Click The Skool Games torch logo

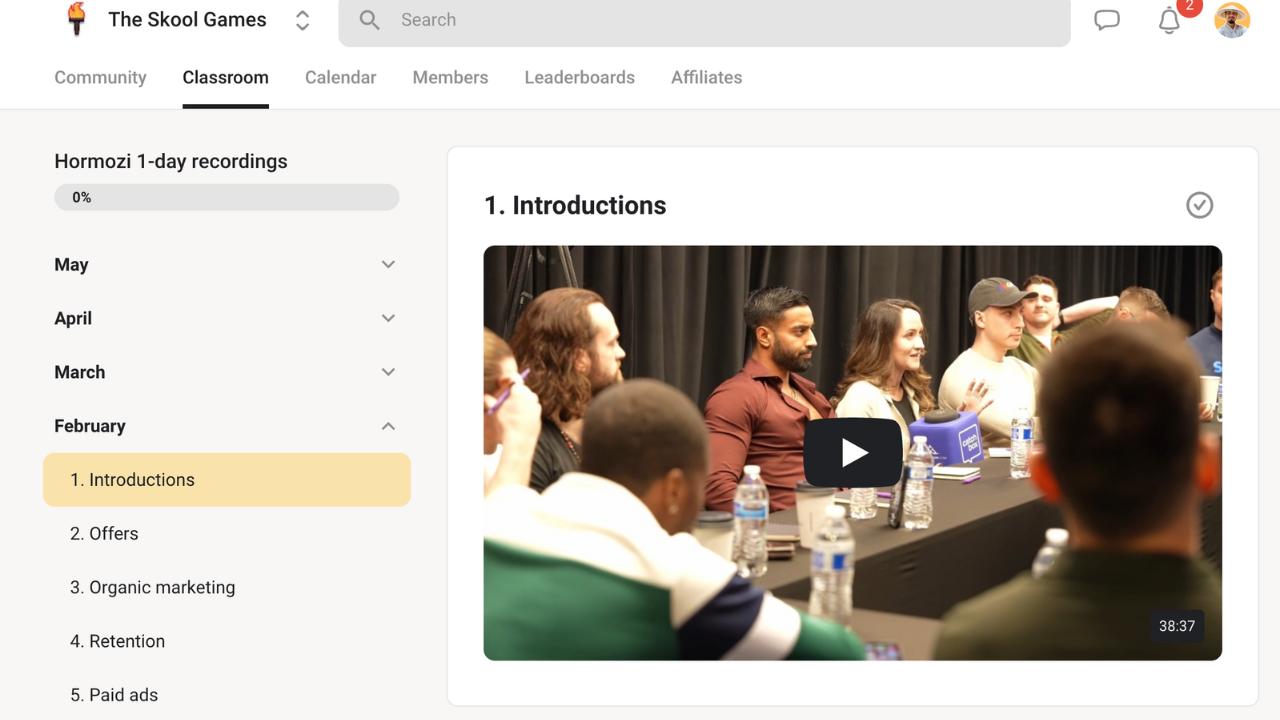(x=76, y=19)
